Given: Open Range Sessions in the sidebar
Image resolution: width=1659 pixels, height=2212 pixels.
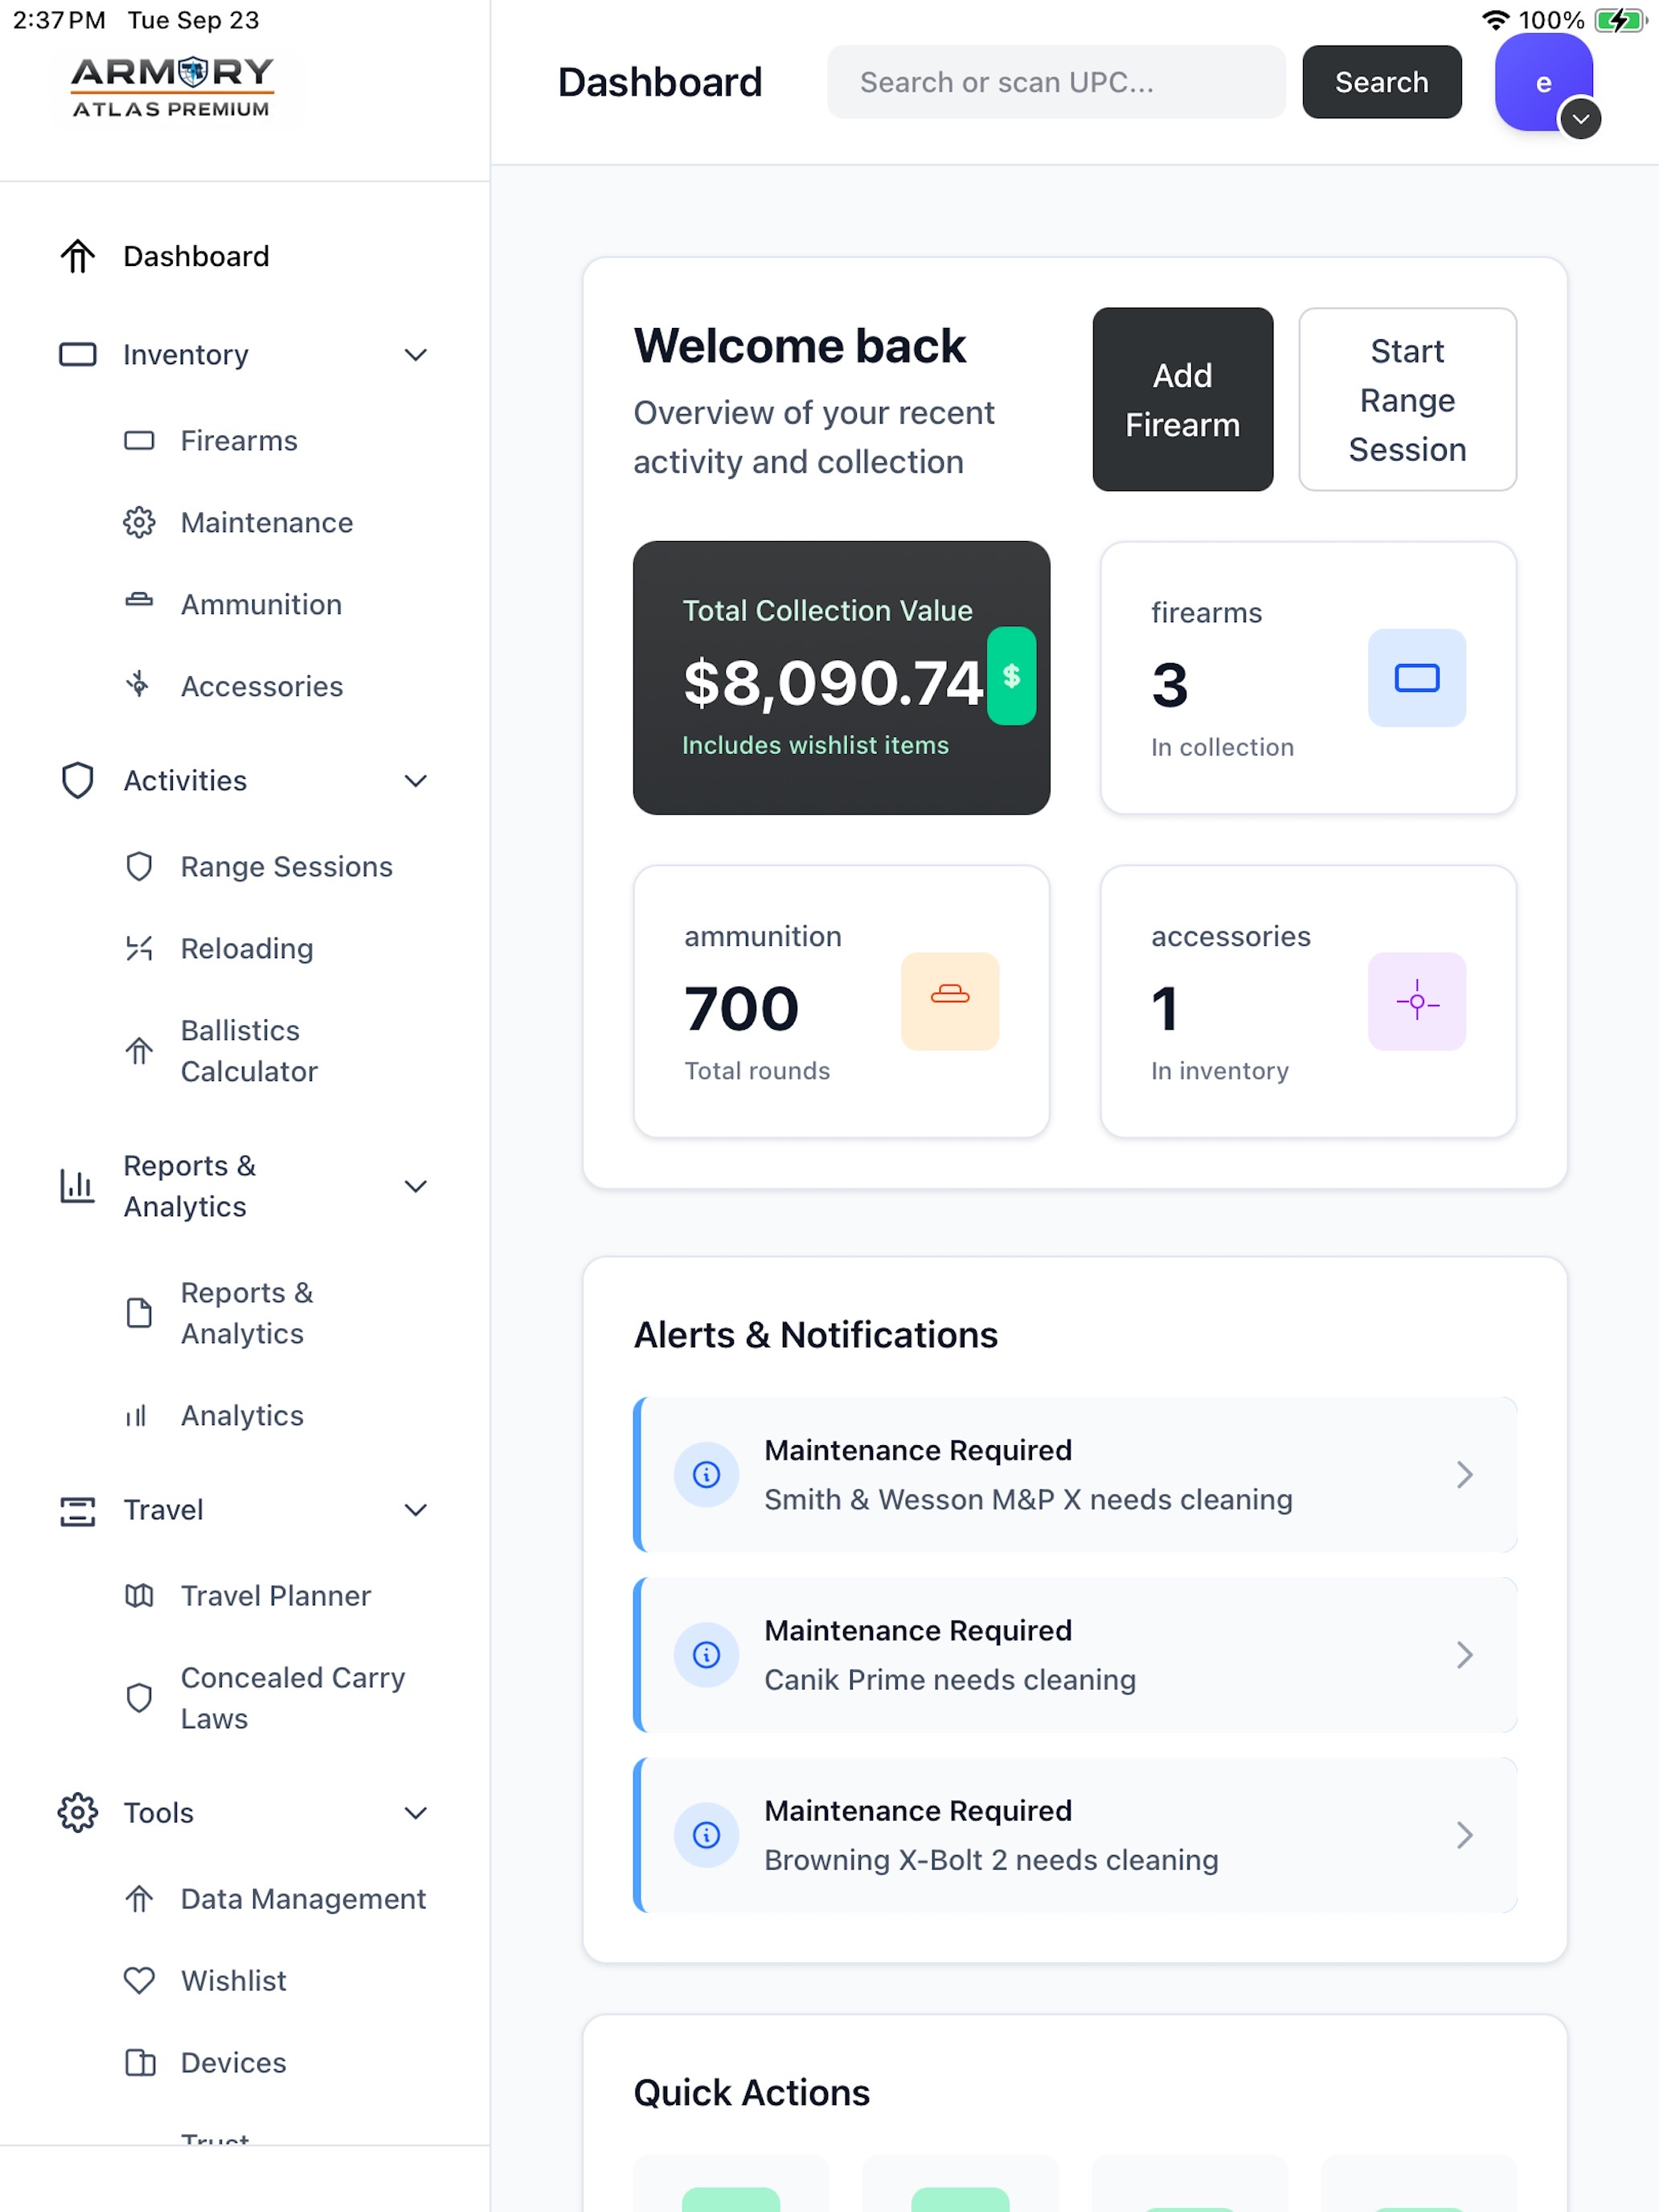Looking at the screenshot, I should pyautogui.click(x=287, y=867).
